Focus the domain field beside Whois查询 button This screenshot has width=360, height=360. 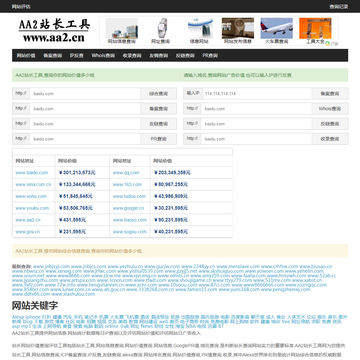coord(257,109)
